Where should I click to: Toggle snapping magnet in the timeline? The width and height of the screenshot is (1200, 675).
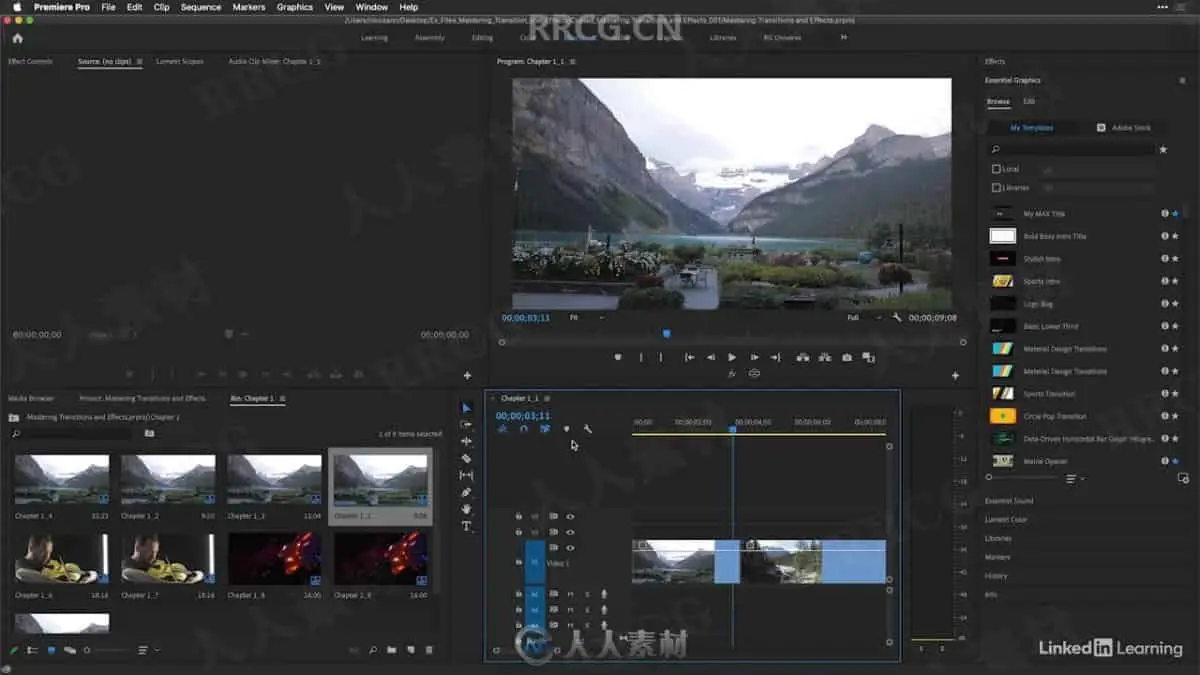click(x=523, y=429)
